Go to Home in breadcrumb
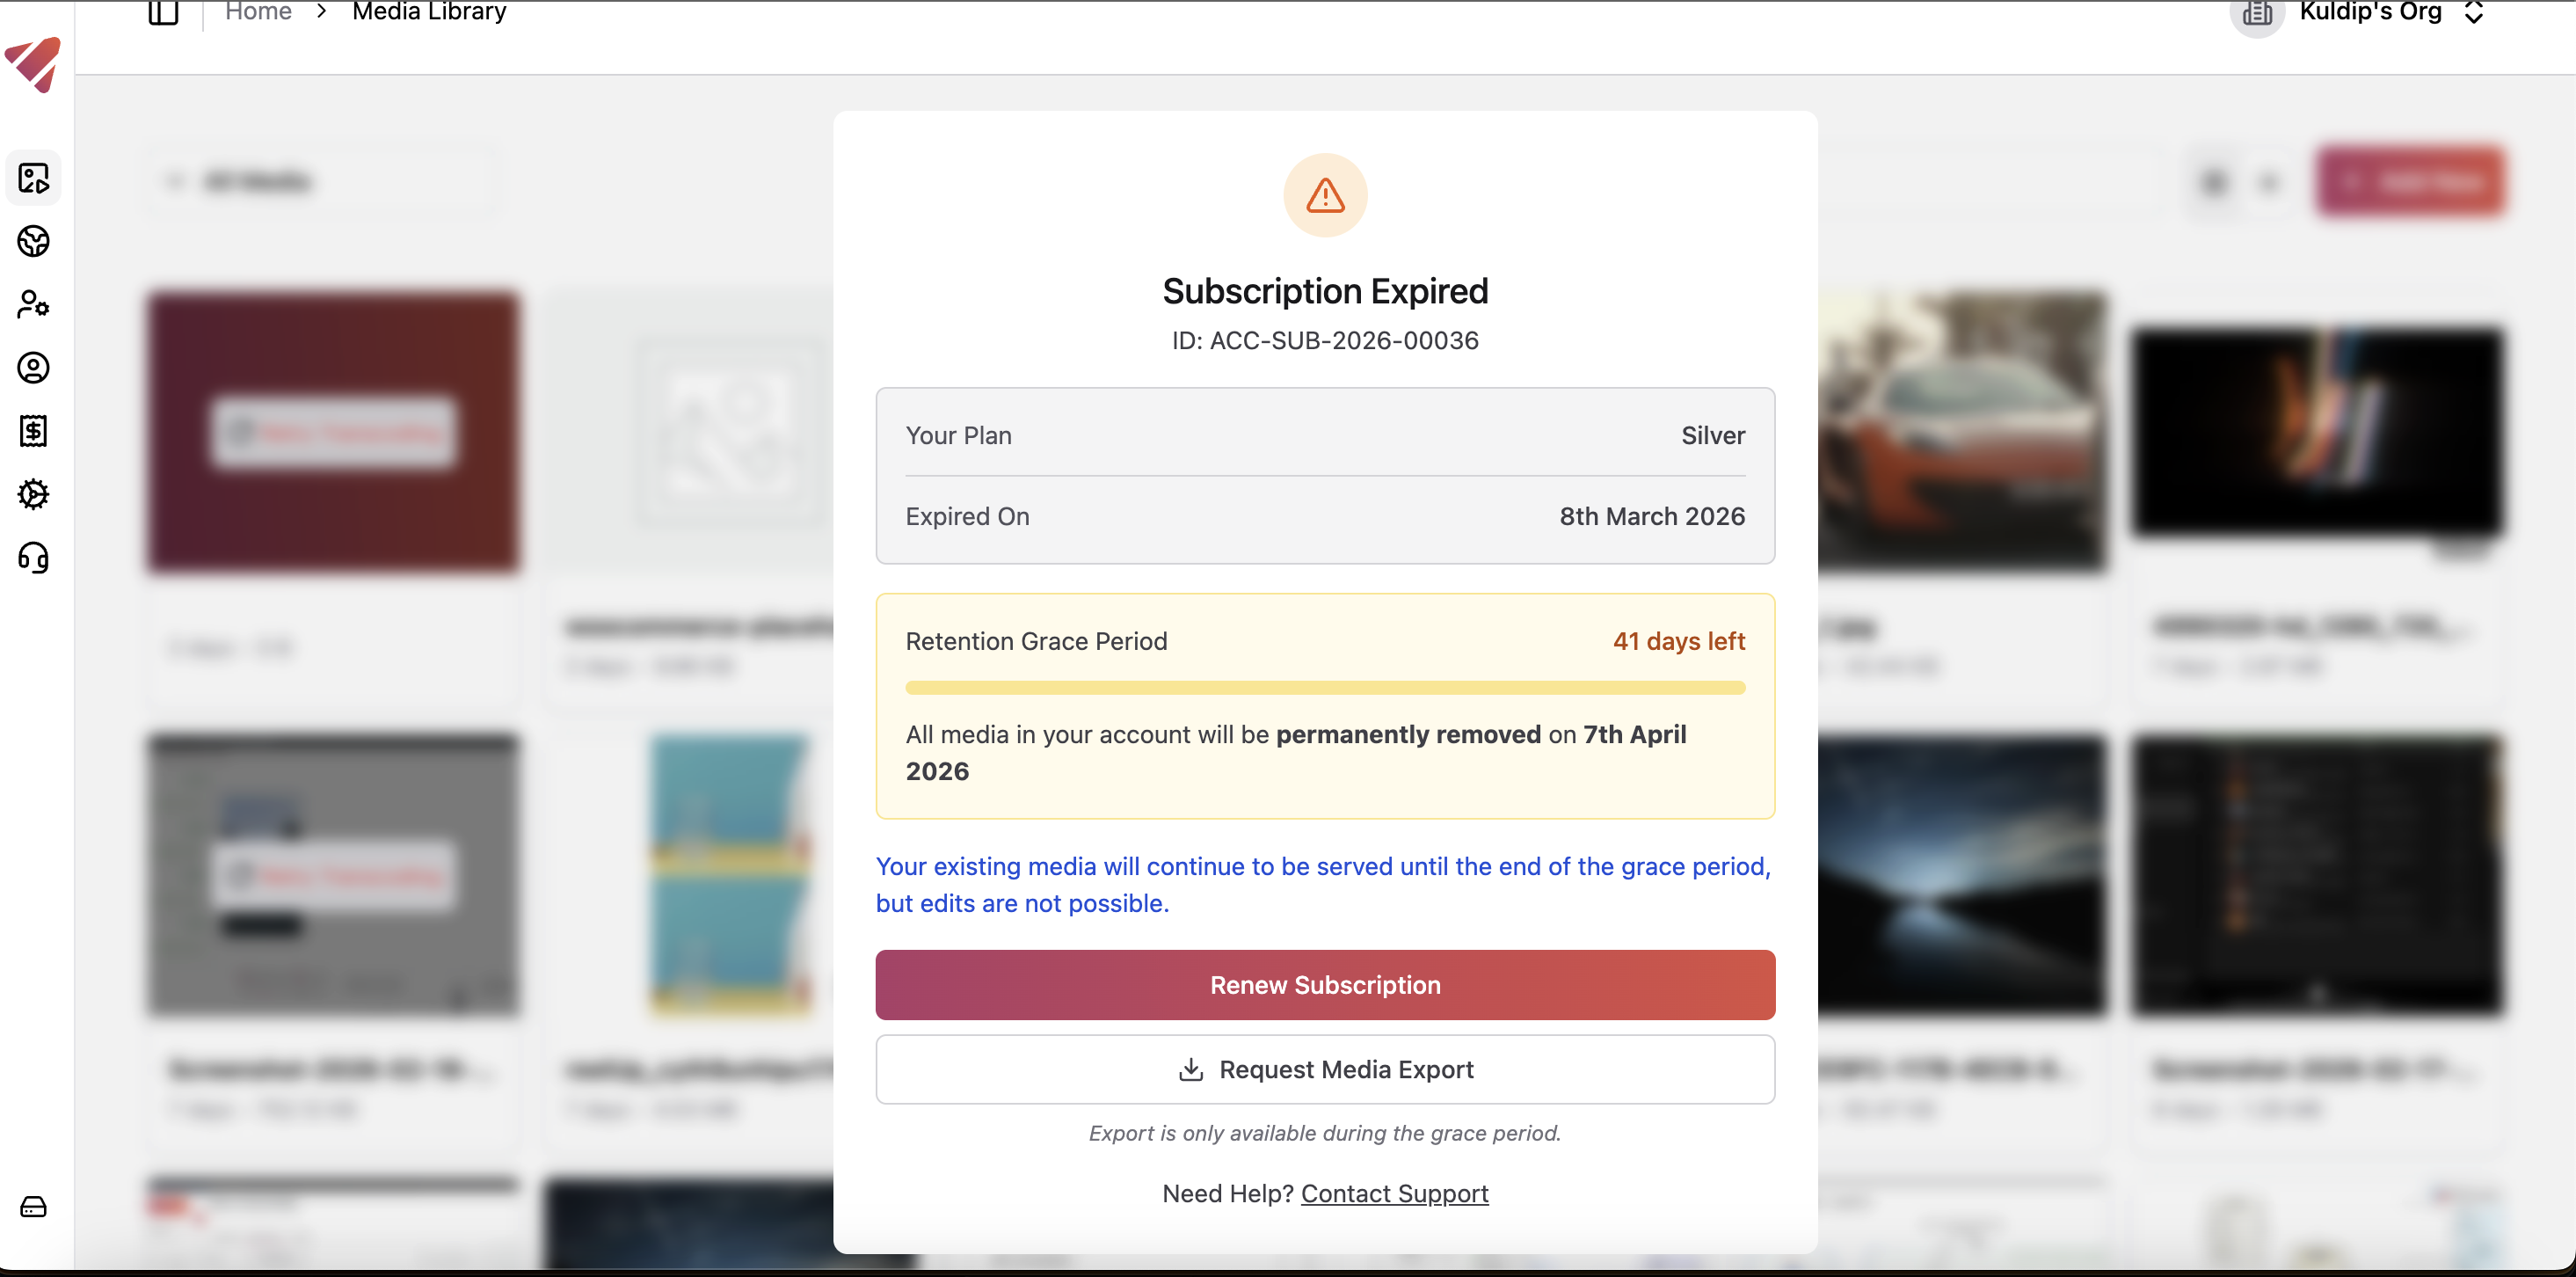The width and height of the screenshot is (2576, 1277). (x=258, y=12)
